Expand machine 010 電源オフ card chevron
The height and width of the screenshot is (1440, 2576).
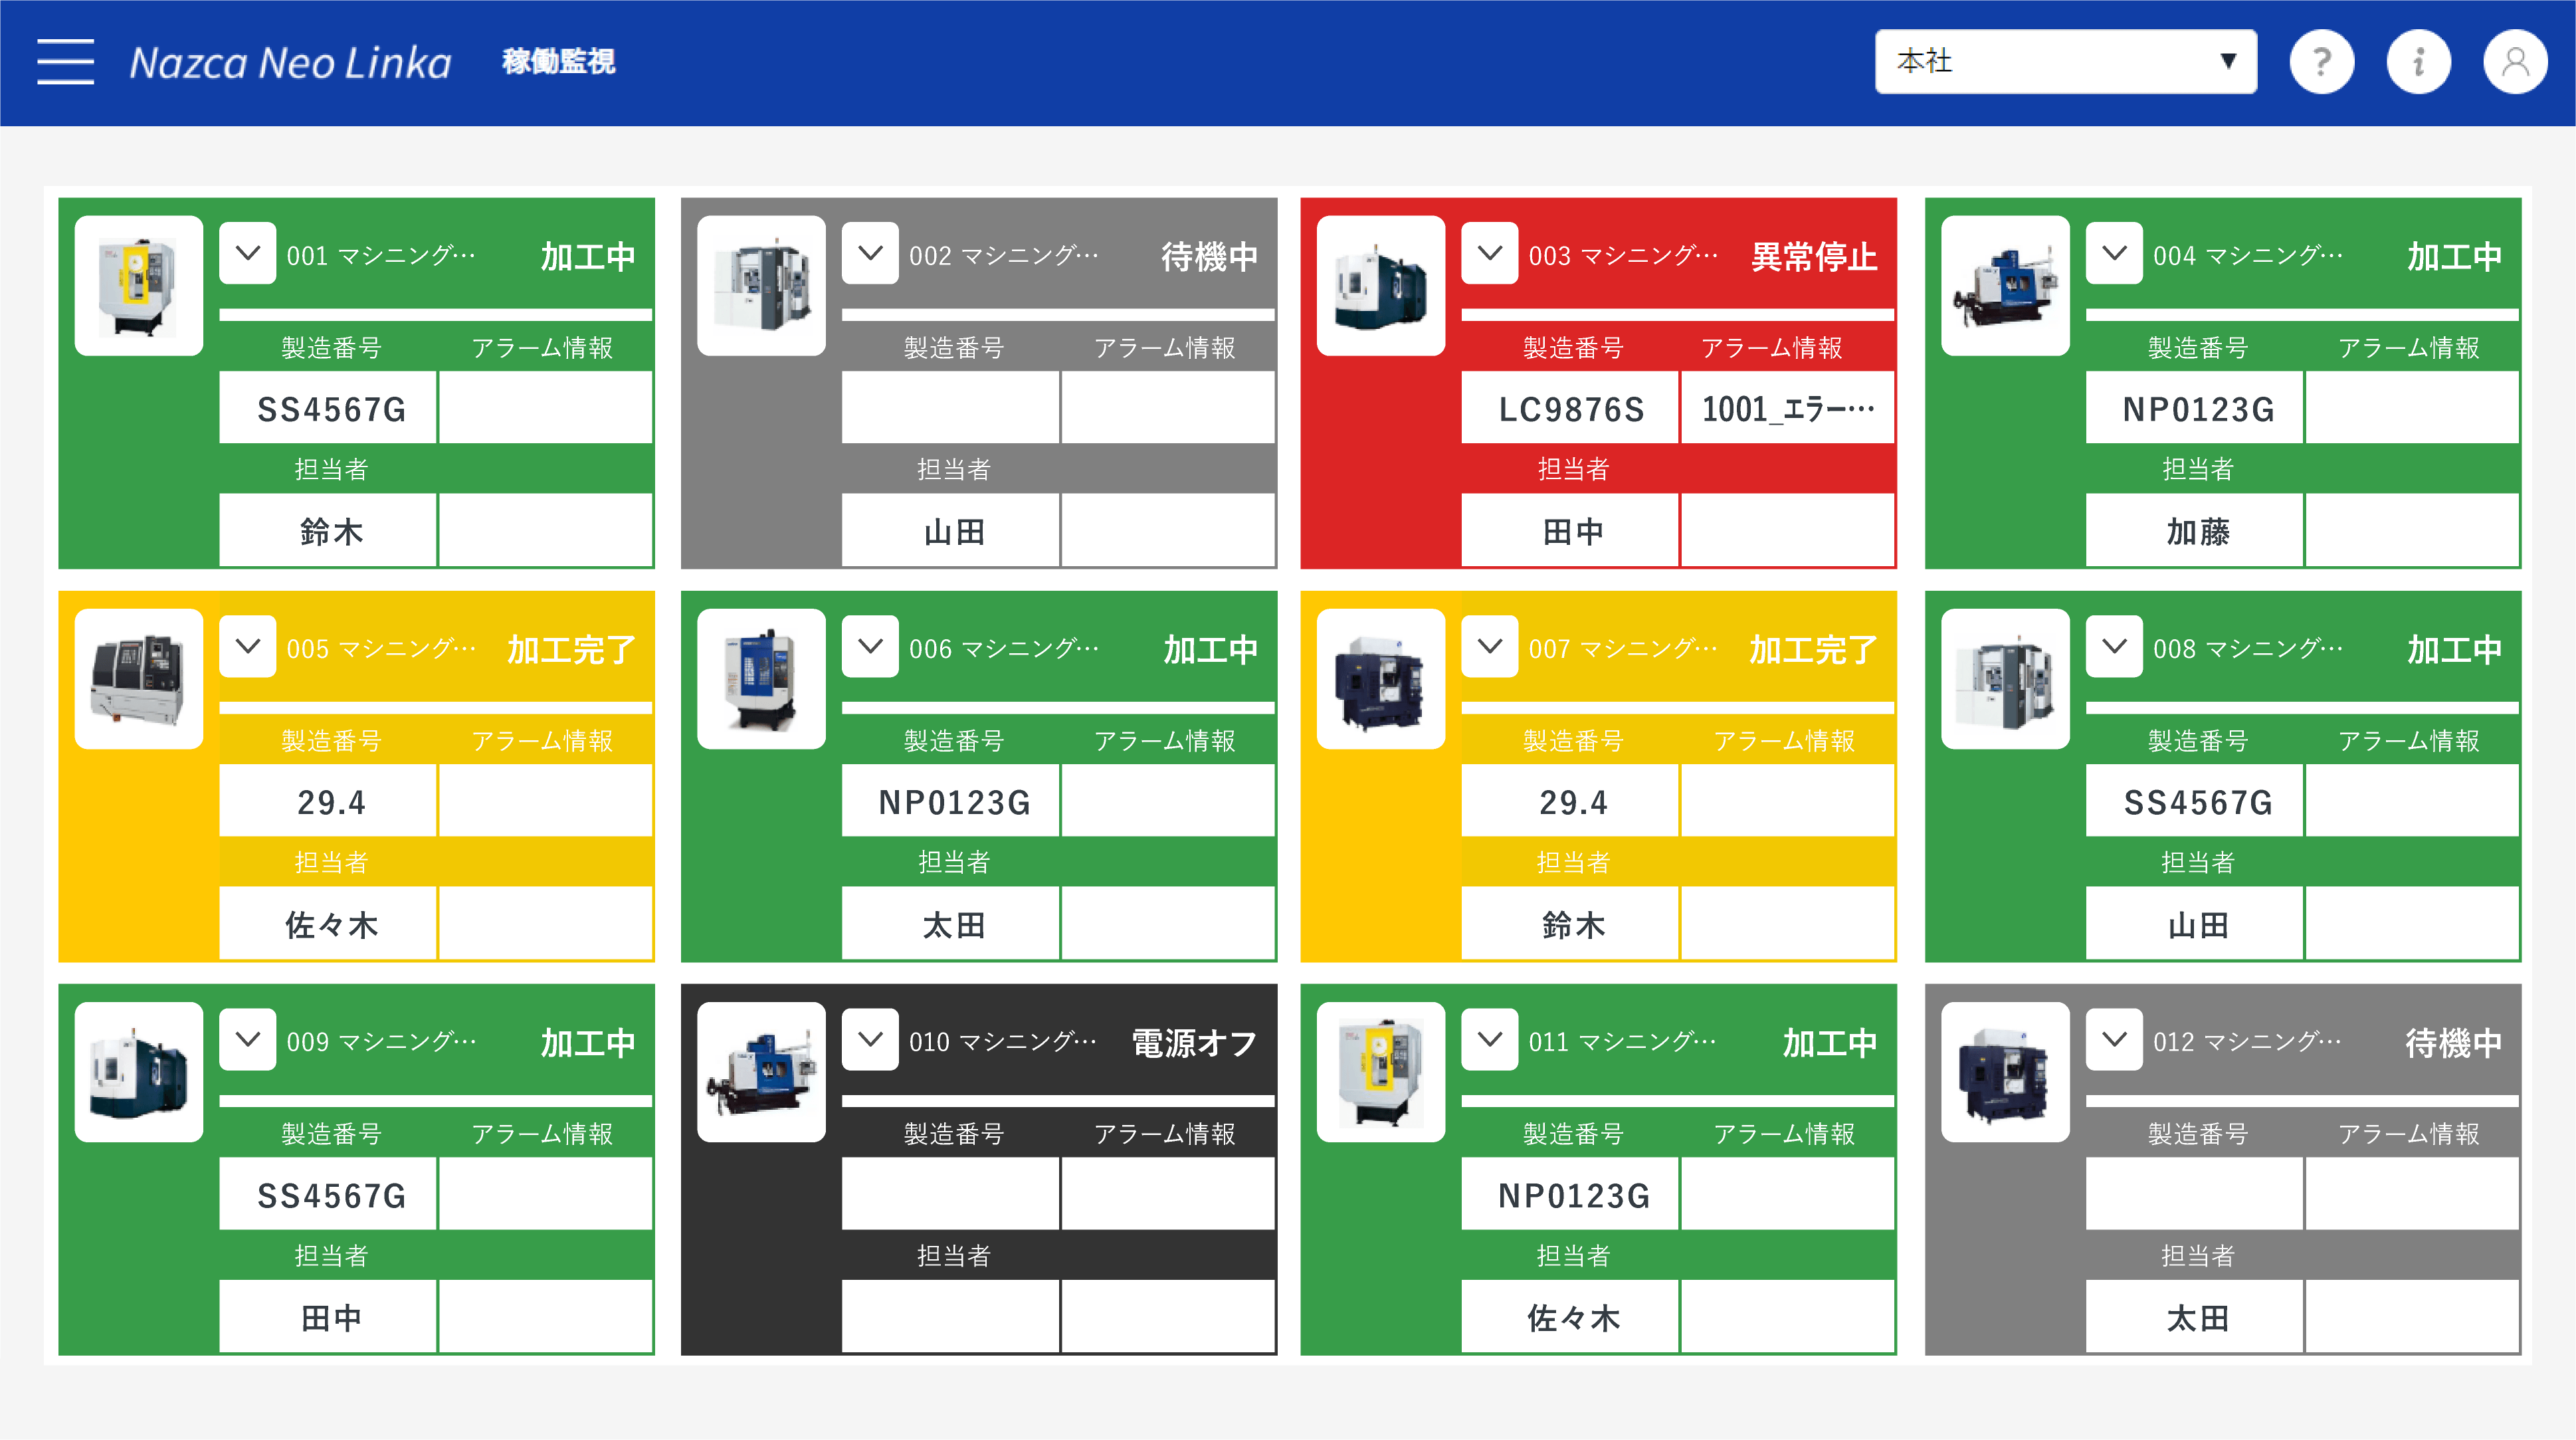pos(870,1039)
